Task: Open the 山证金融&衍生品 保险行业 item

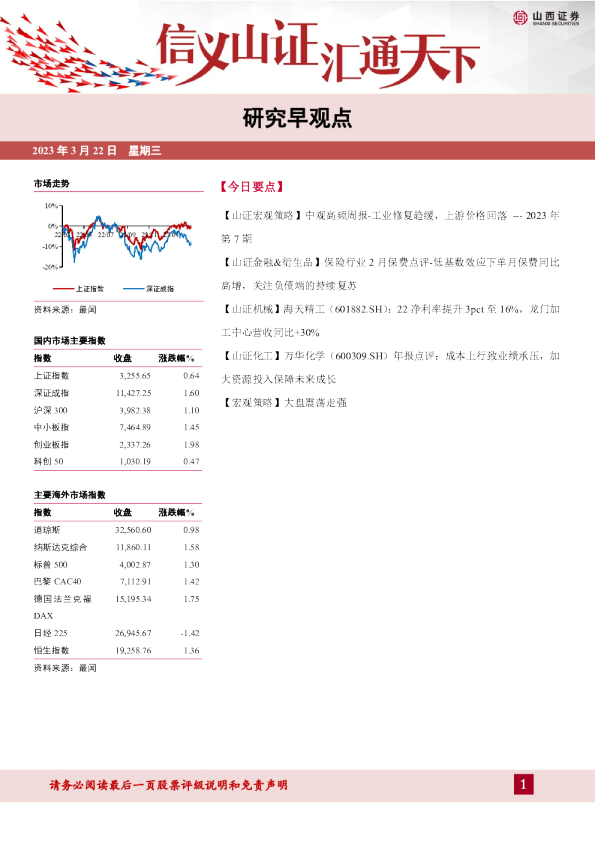Action: coord(390,274)
